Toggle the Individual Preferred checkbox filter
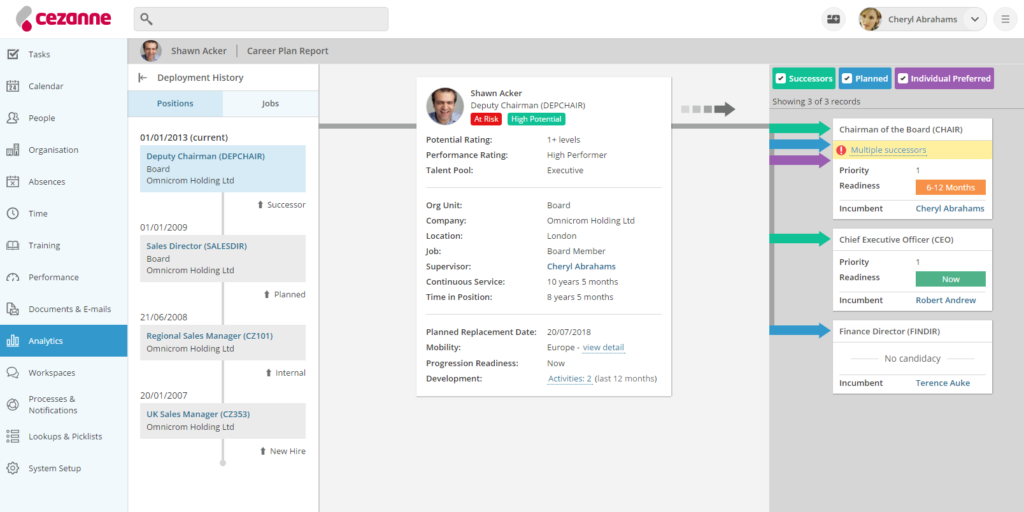 (903, 78)
